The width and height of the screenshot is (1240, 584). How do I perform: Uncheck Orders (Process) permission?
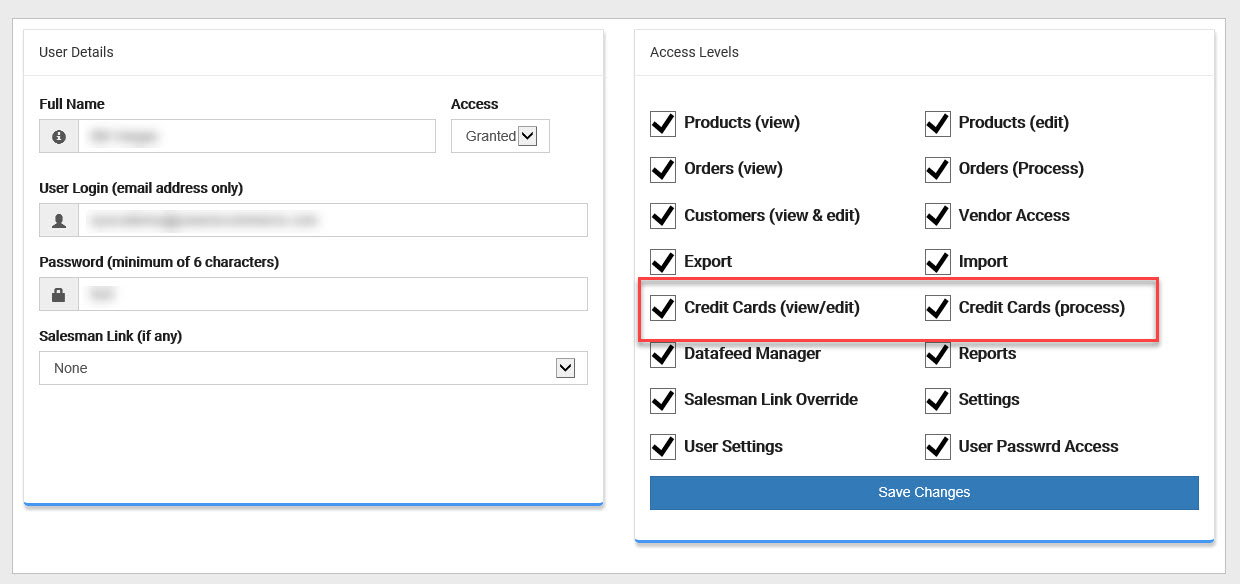[x=937, y=169]
